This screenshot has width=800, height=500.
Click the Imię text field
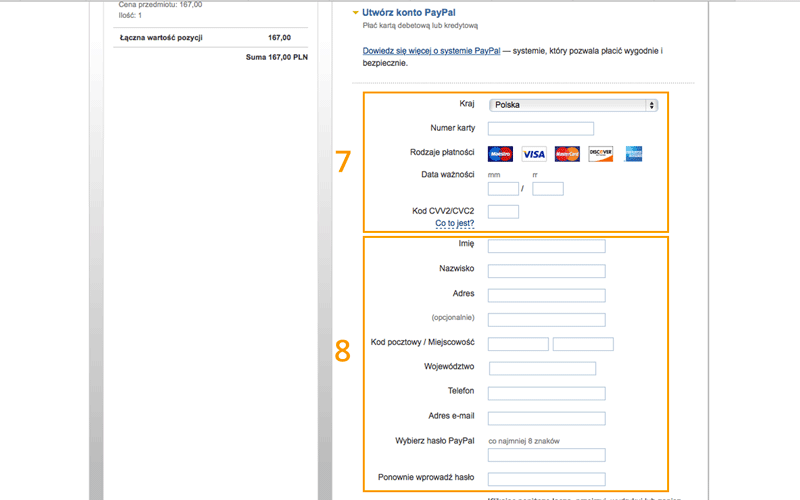coord(546,246)
